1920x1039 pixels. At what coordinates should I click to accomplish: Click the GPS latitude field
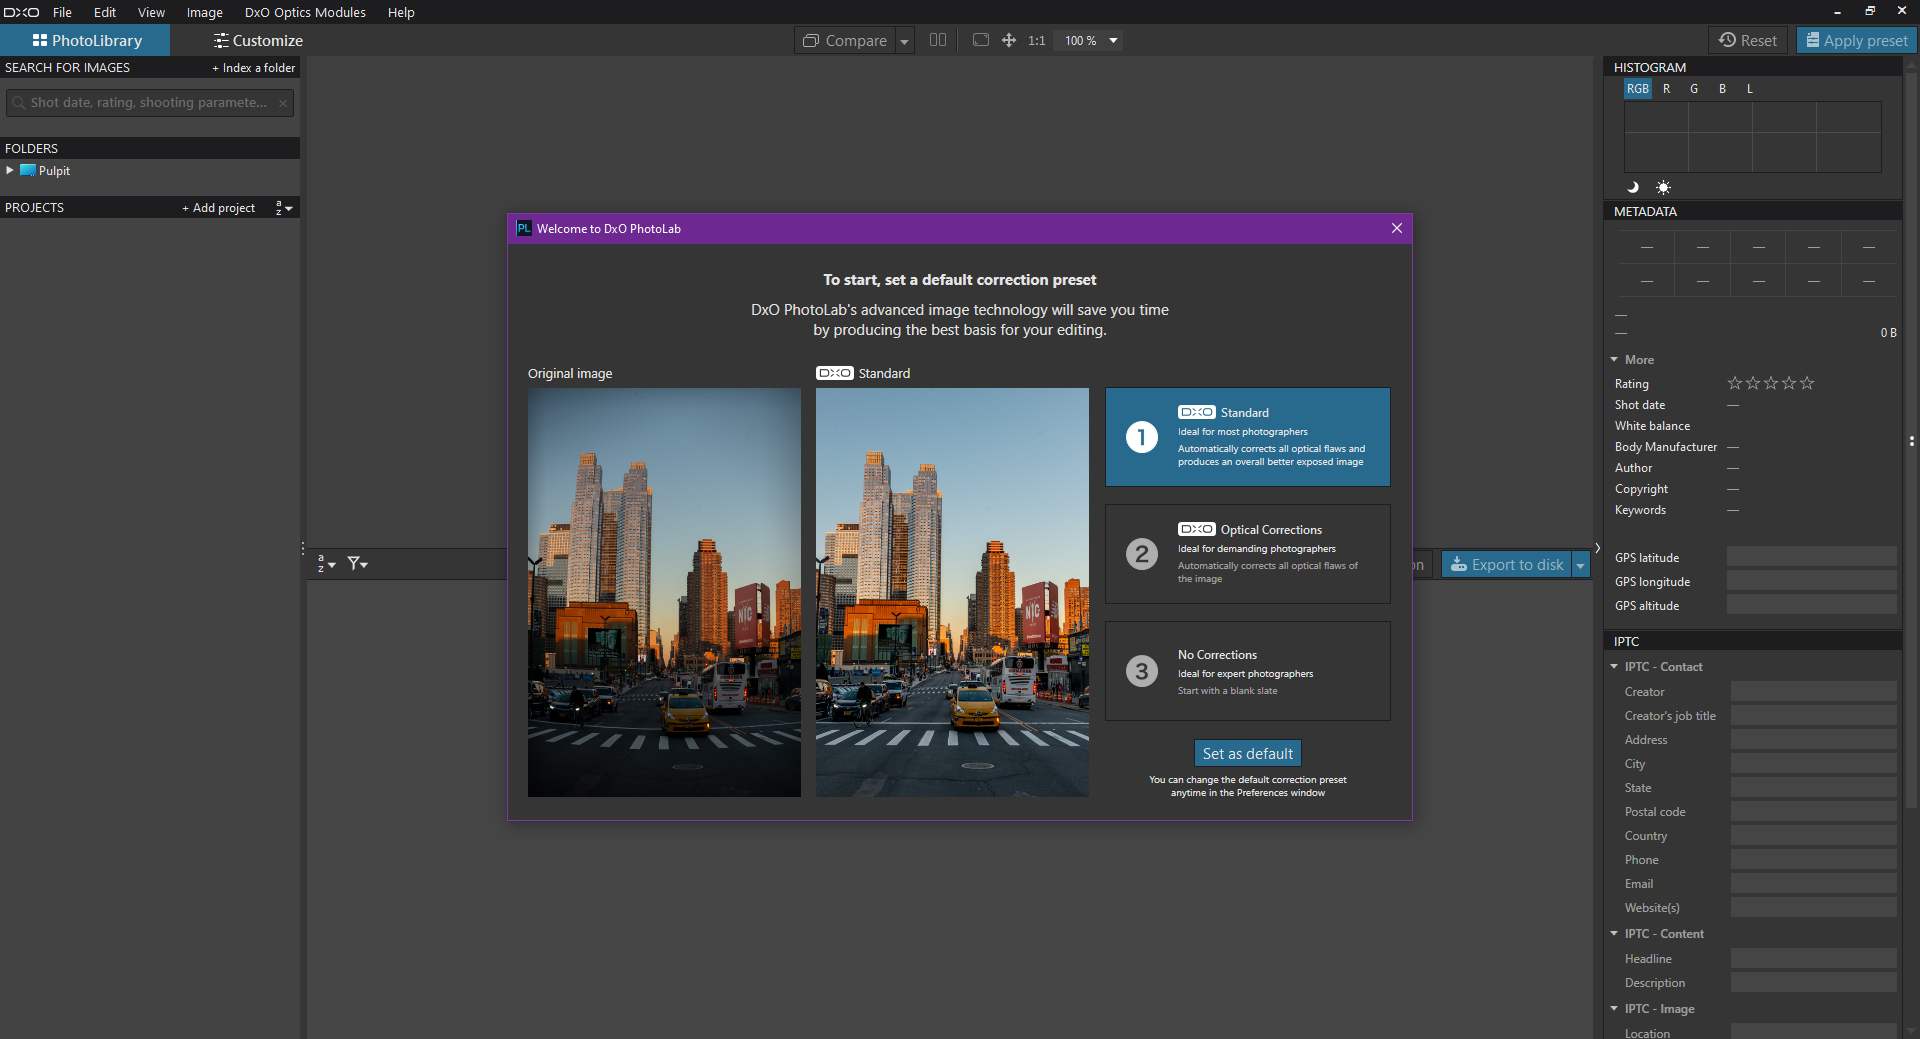(x=1811, y=557)
